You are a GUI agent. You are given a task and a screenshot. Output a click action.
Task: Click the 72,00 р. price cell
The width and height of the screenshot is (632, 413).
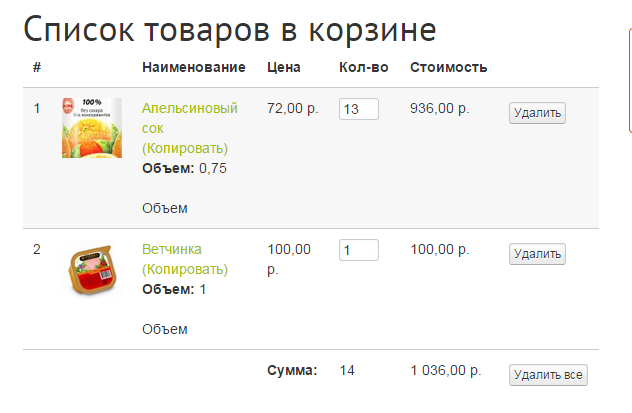(x=292, y=108)
